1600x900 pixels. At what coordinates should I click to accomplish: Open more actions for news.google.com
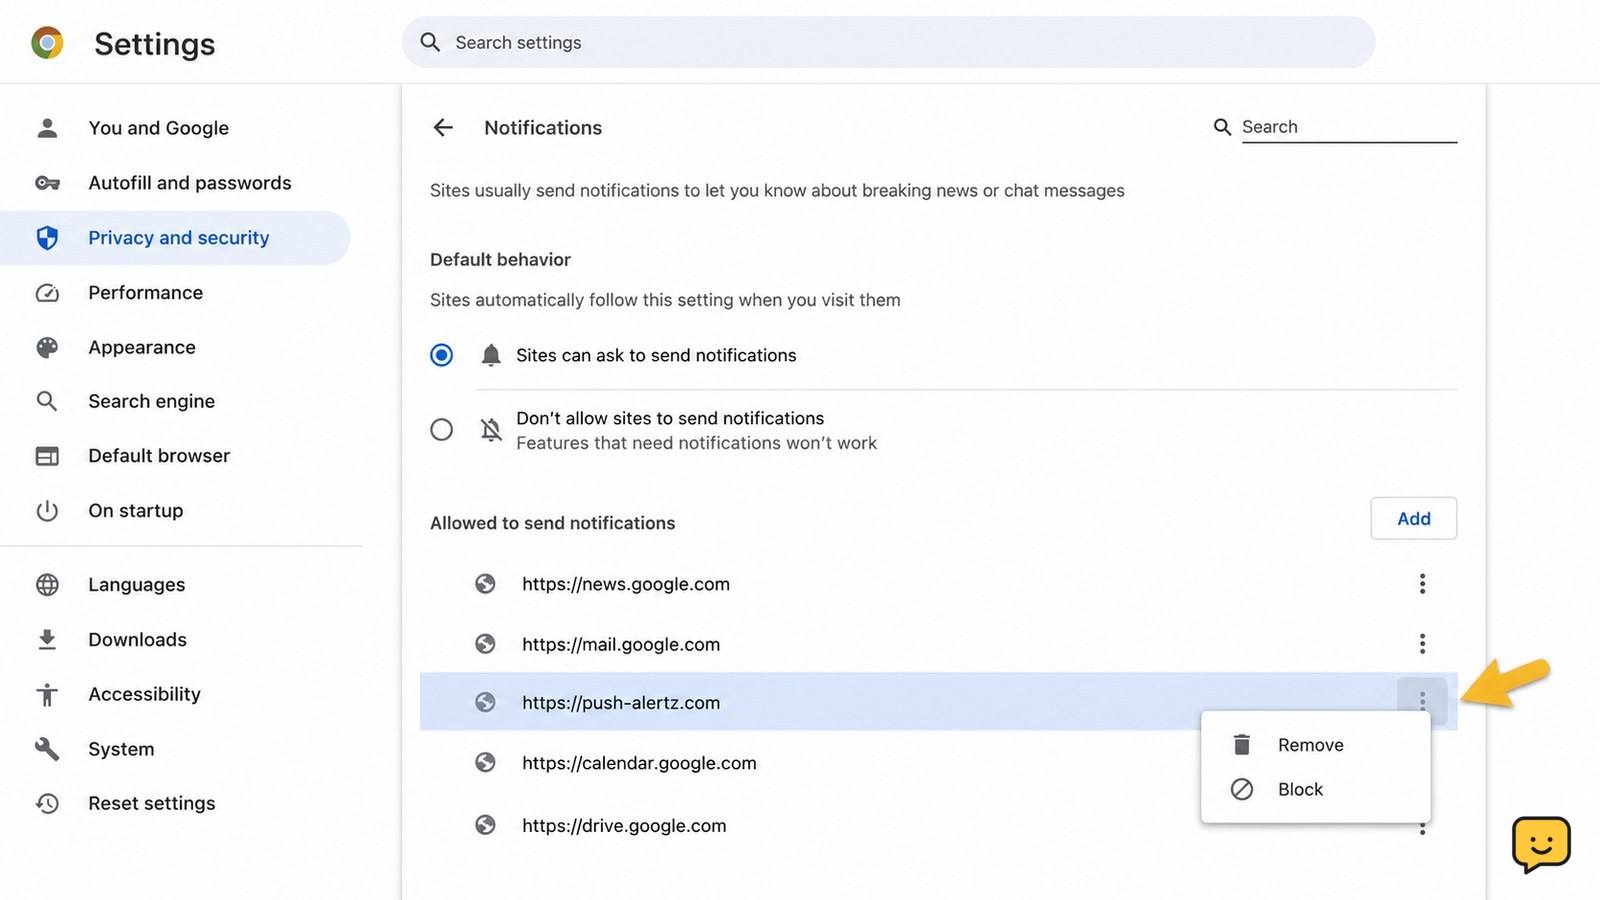pyautogui.click(x=1422, y=584)
